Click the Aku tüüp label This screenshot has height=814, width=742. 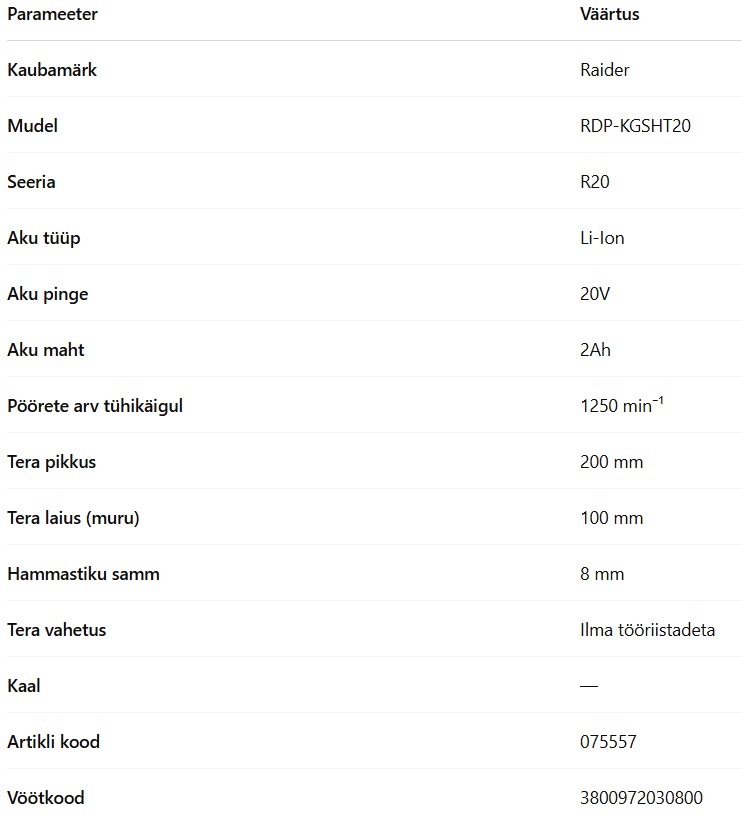[x=44, y=238]
